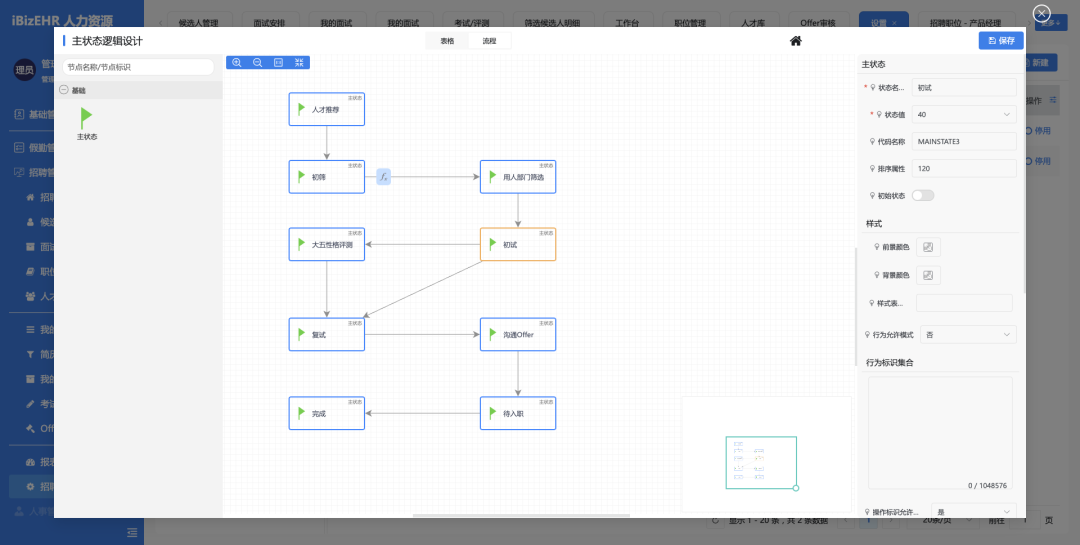Open the 背景颜色 color picker

coord(928,275)
